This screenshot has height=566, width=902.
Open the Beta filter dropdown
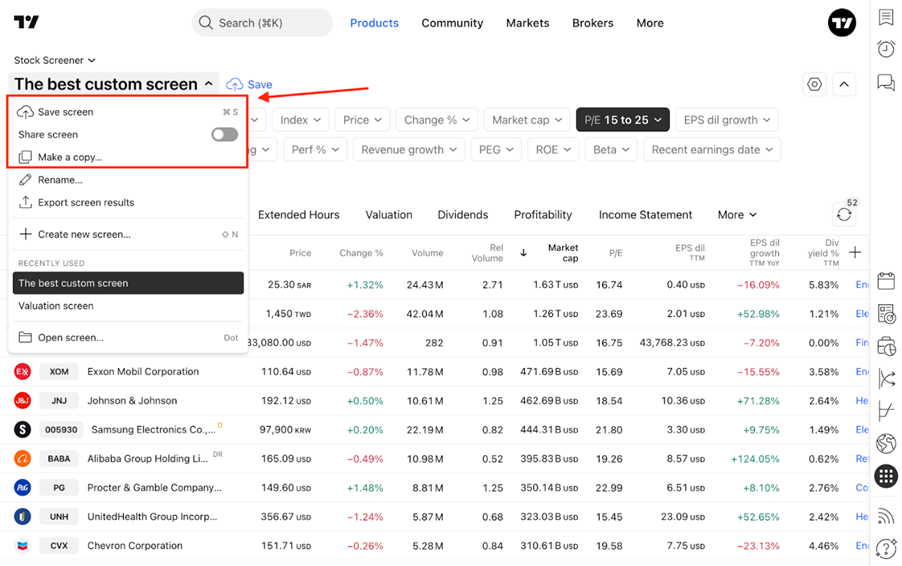point(611,150)
